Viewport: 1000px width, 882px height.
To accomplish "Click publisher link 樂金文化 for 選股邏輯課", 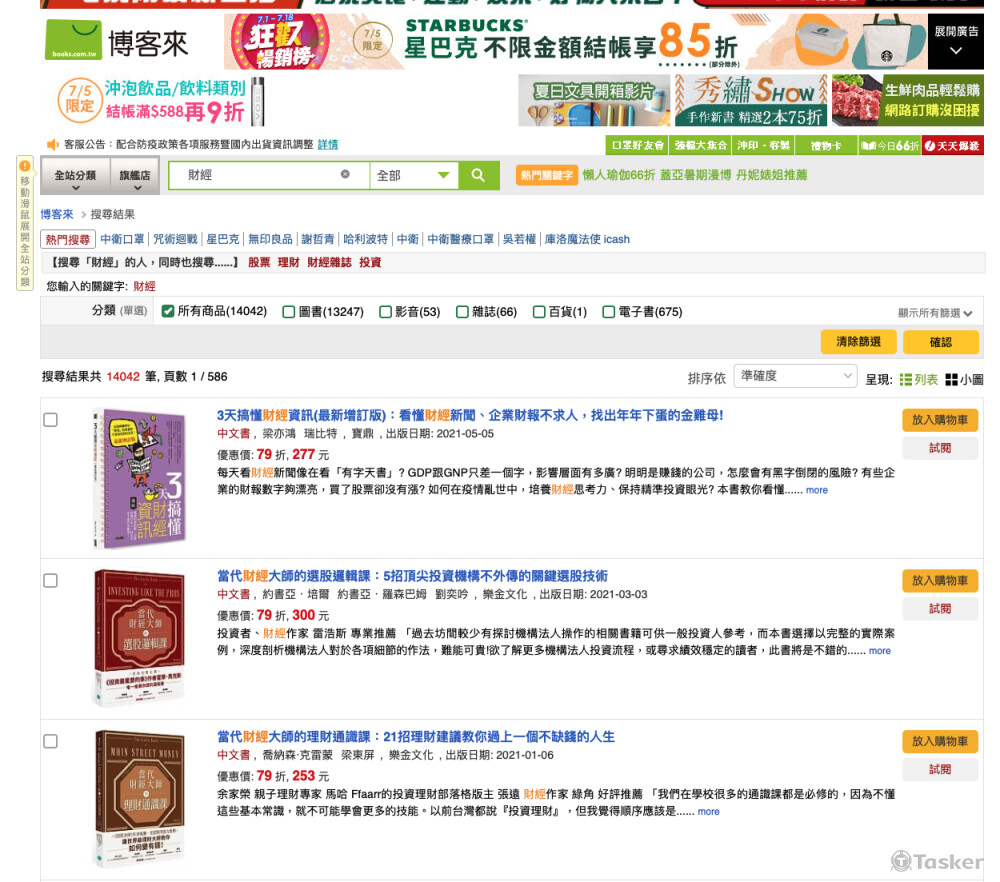I will [x=505, y=594].
